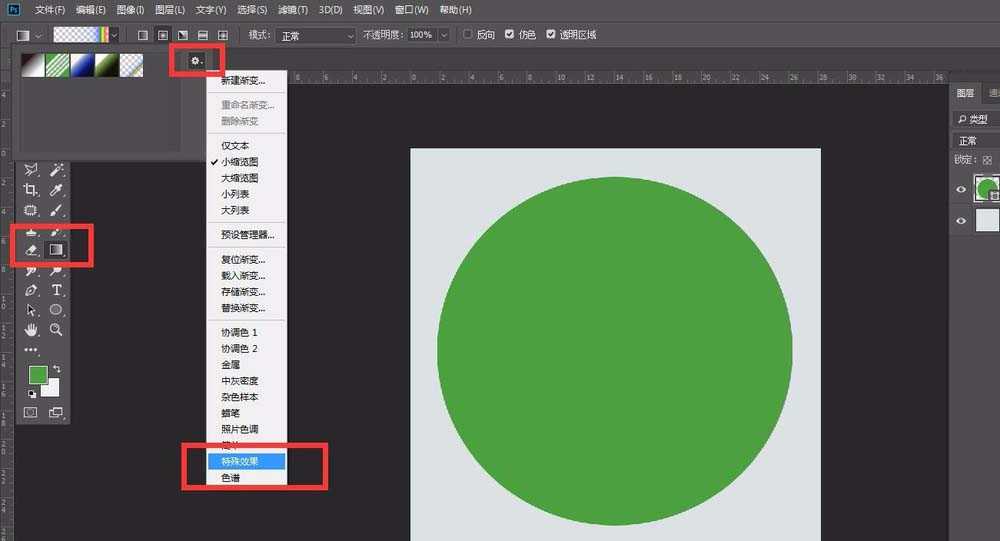Open the 模式 blend mode dropdown
Screen dimensions: 1000x541
coord(316,35)
